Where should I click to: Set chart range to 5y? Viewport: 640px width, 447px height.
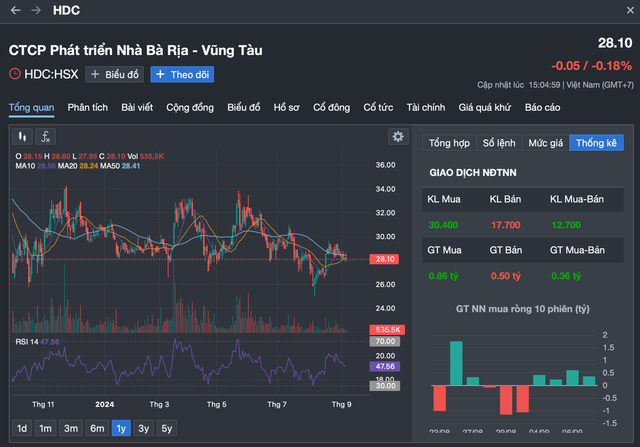[x=167, y=428]
